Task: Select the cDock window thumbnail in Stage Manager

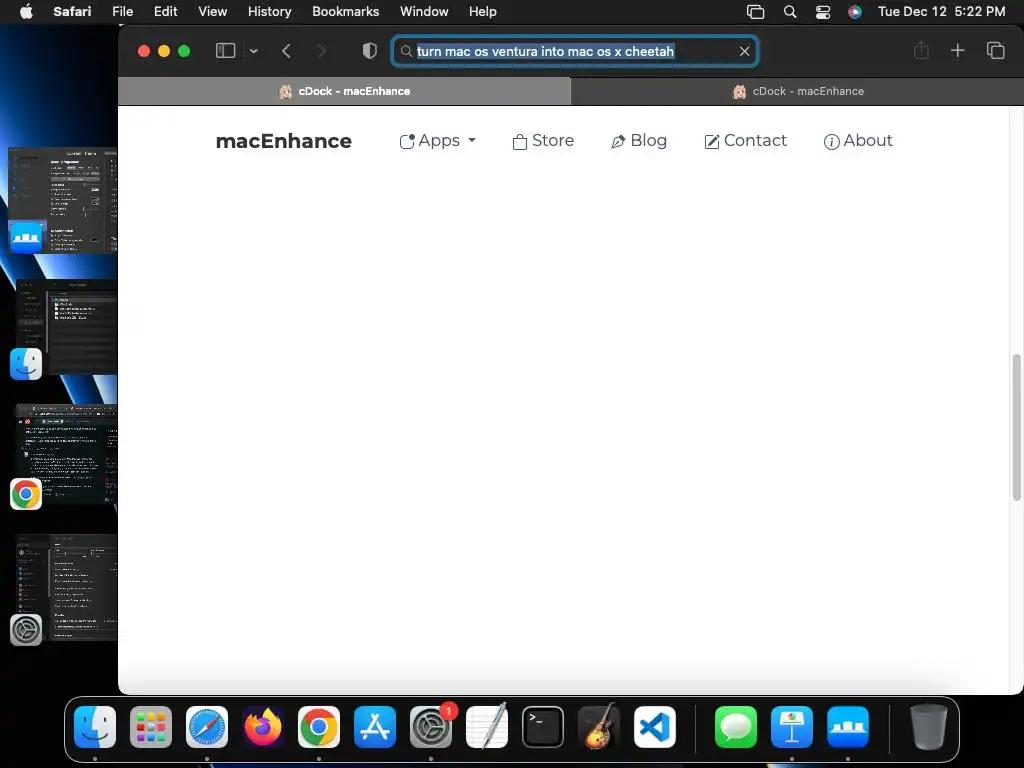Action: (x=63, y=200)
